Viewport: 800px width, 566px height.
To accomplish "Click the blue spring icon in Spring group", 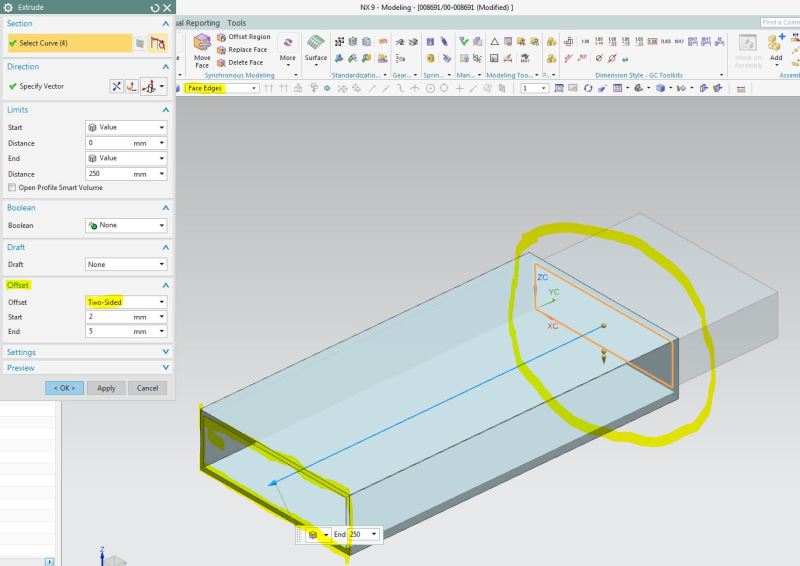I will coord(430,42).
